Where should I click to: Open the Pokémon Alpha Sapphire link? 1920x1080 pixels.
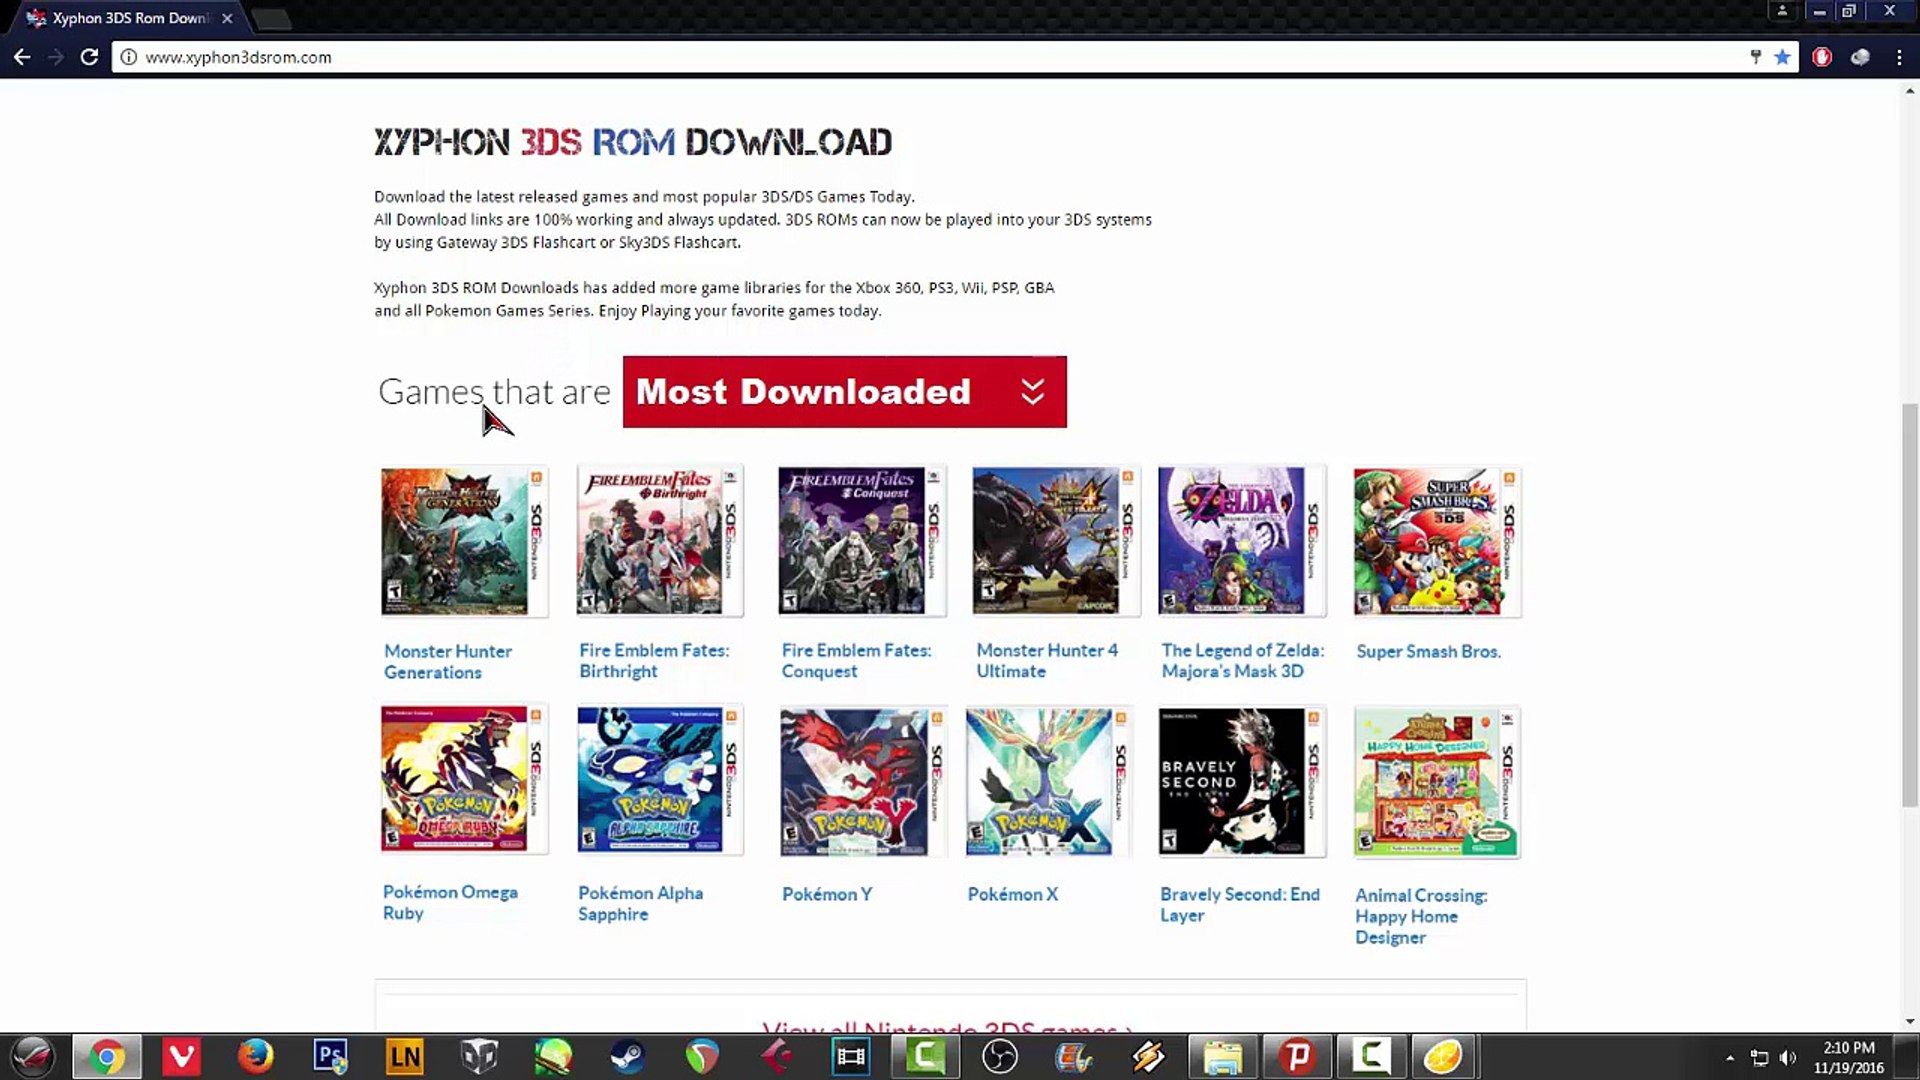coord(640,903)
